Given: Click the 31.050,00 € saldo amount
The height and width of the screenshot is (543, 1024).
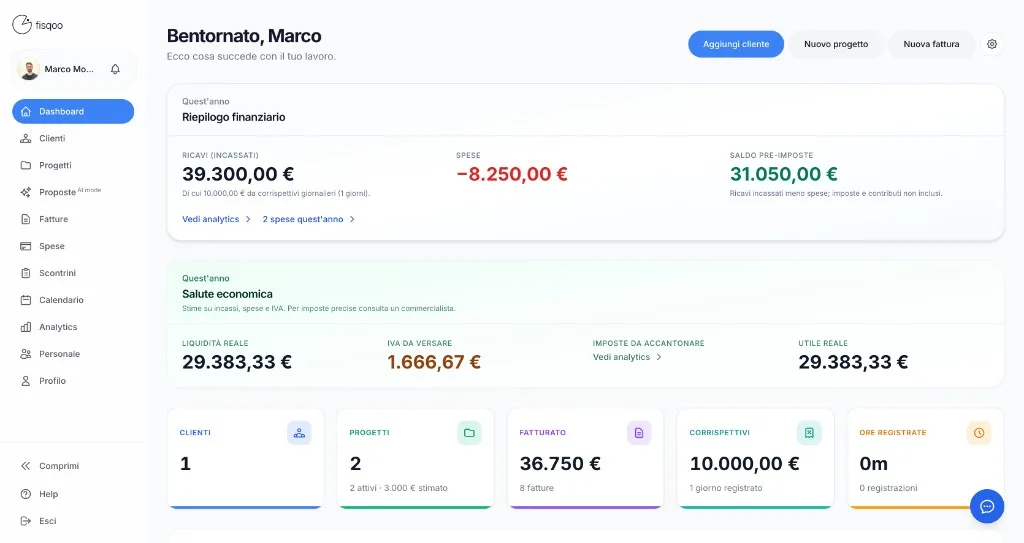Looking at the screenshot, I should (784, 174).
